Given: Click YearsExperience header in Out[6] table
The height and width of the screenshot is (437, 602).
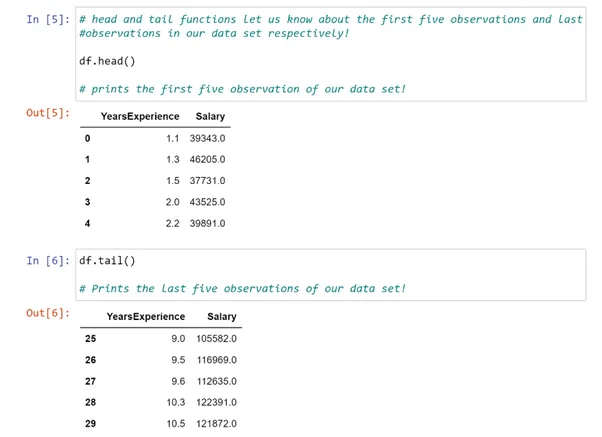Looking at the screenshot, I should coord(146,316).
